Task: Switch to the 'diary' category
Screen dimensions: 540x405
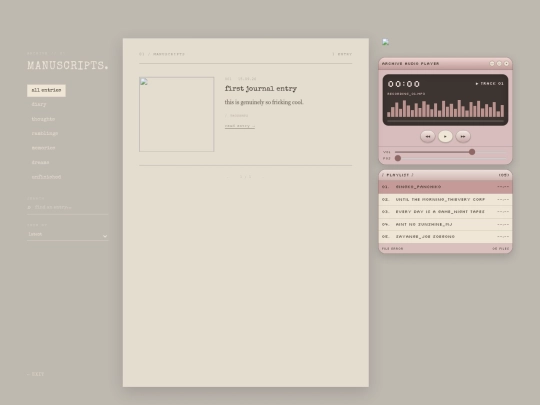Action: 39,104
